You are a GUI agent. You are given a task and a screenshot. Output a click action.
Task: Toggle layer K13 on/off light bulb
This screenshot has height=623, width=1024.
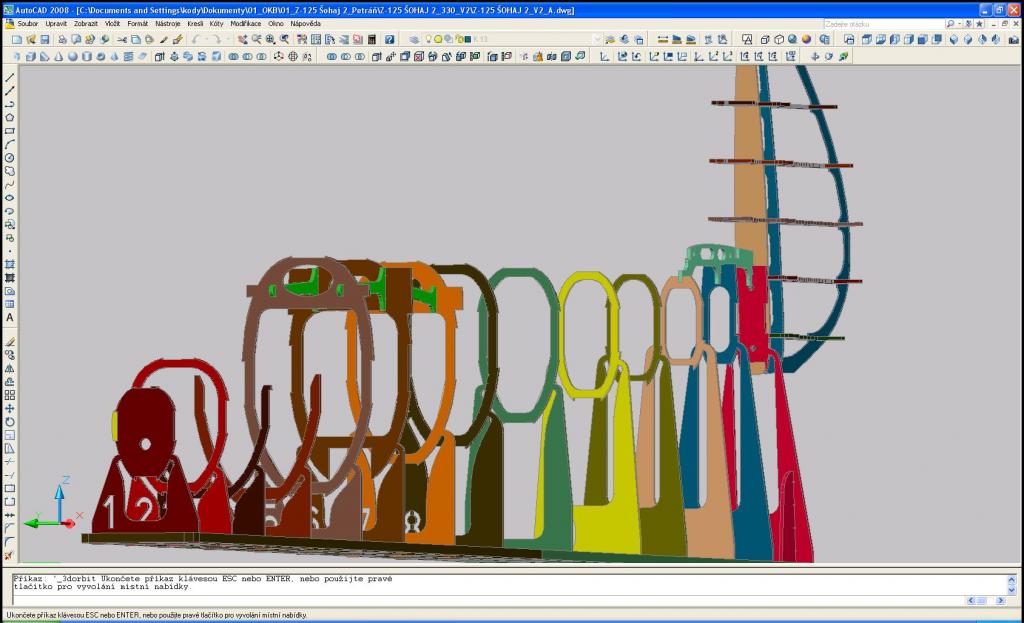pos(428,39)
